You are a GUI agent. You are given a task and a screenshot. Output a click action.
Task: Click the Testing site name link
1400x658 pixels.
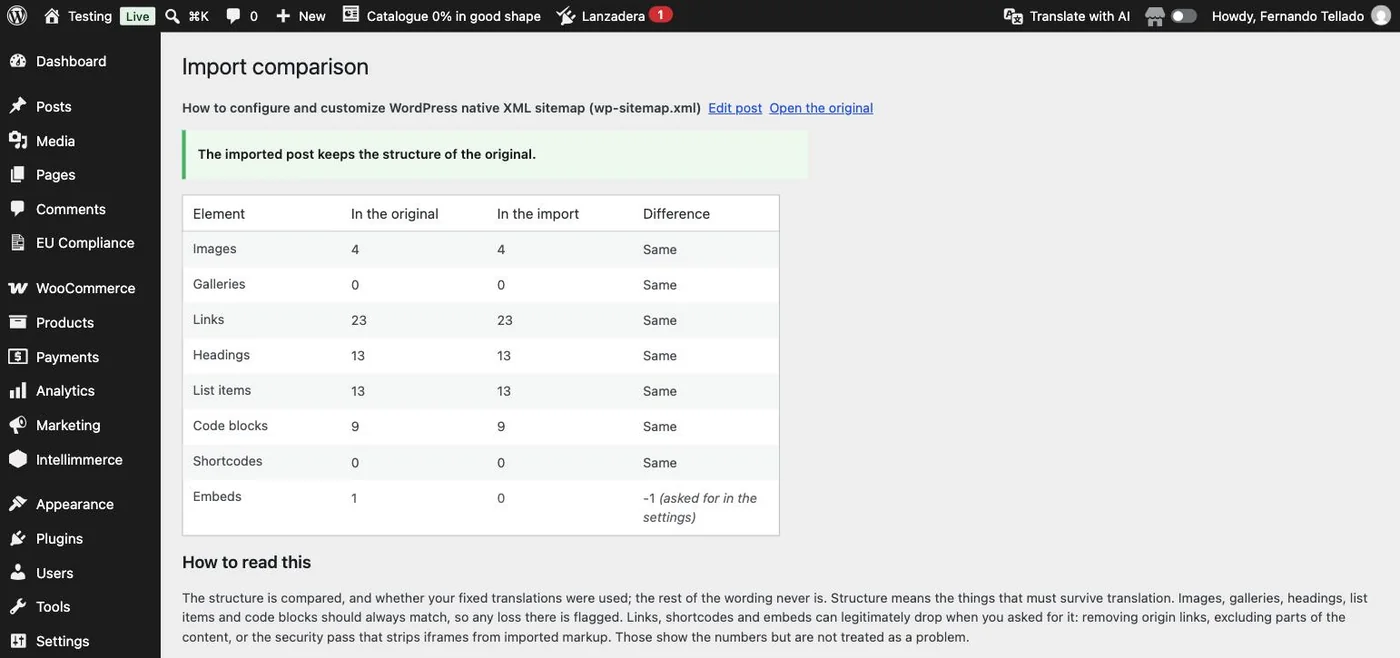[x=90, y=16]
